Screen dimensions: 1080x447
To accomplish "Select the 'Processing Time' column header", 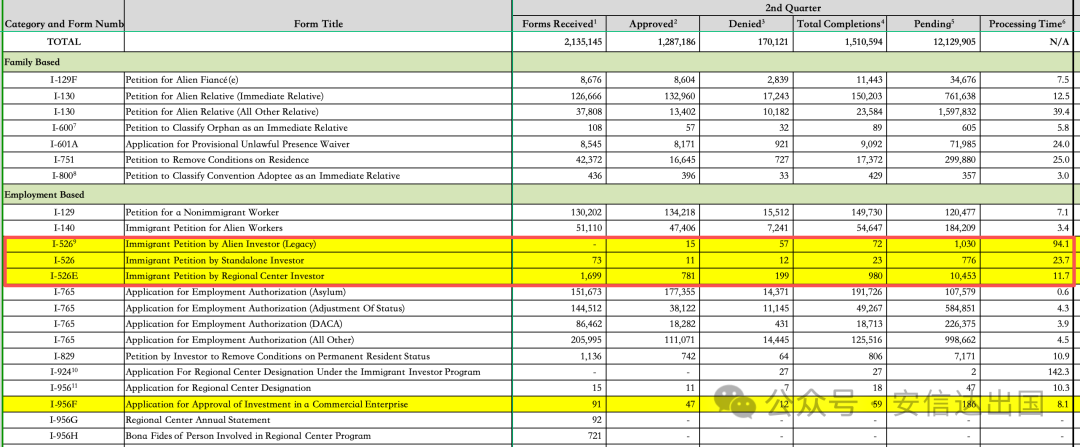I will [x=1028, y=24].
